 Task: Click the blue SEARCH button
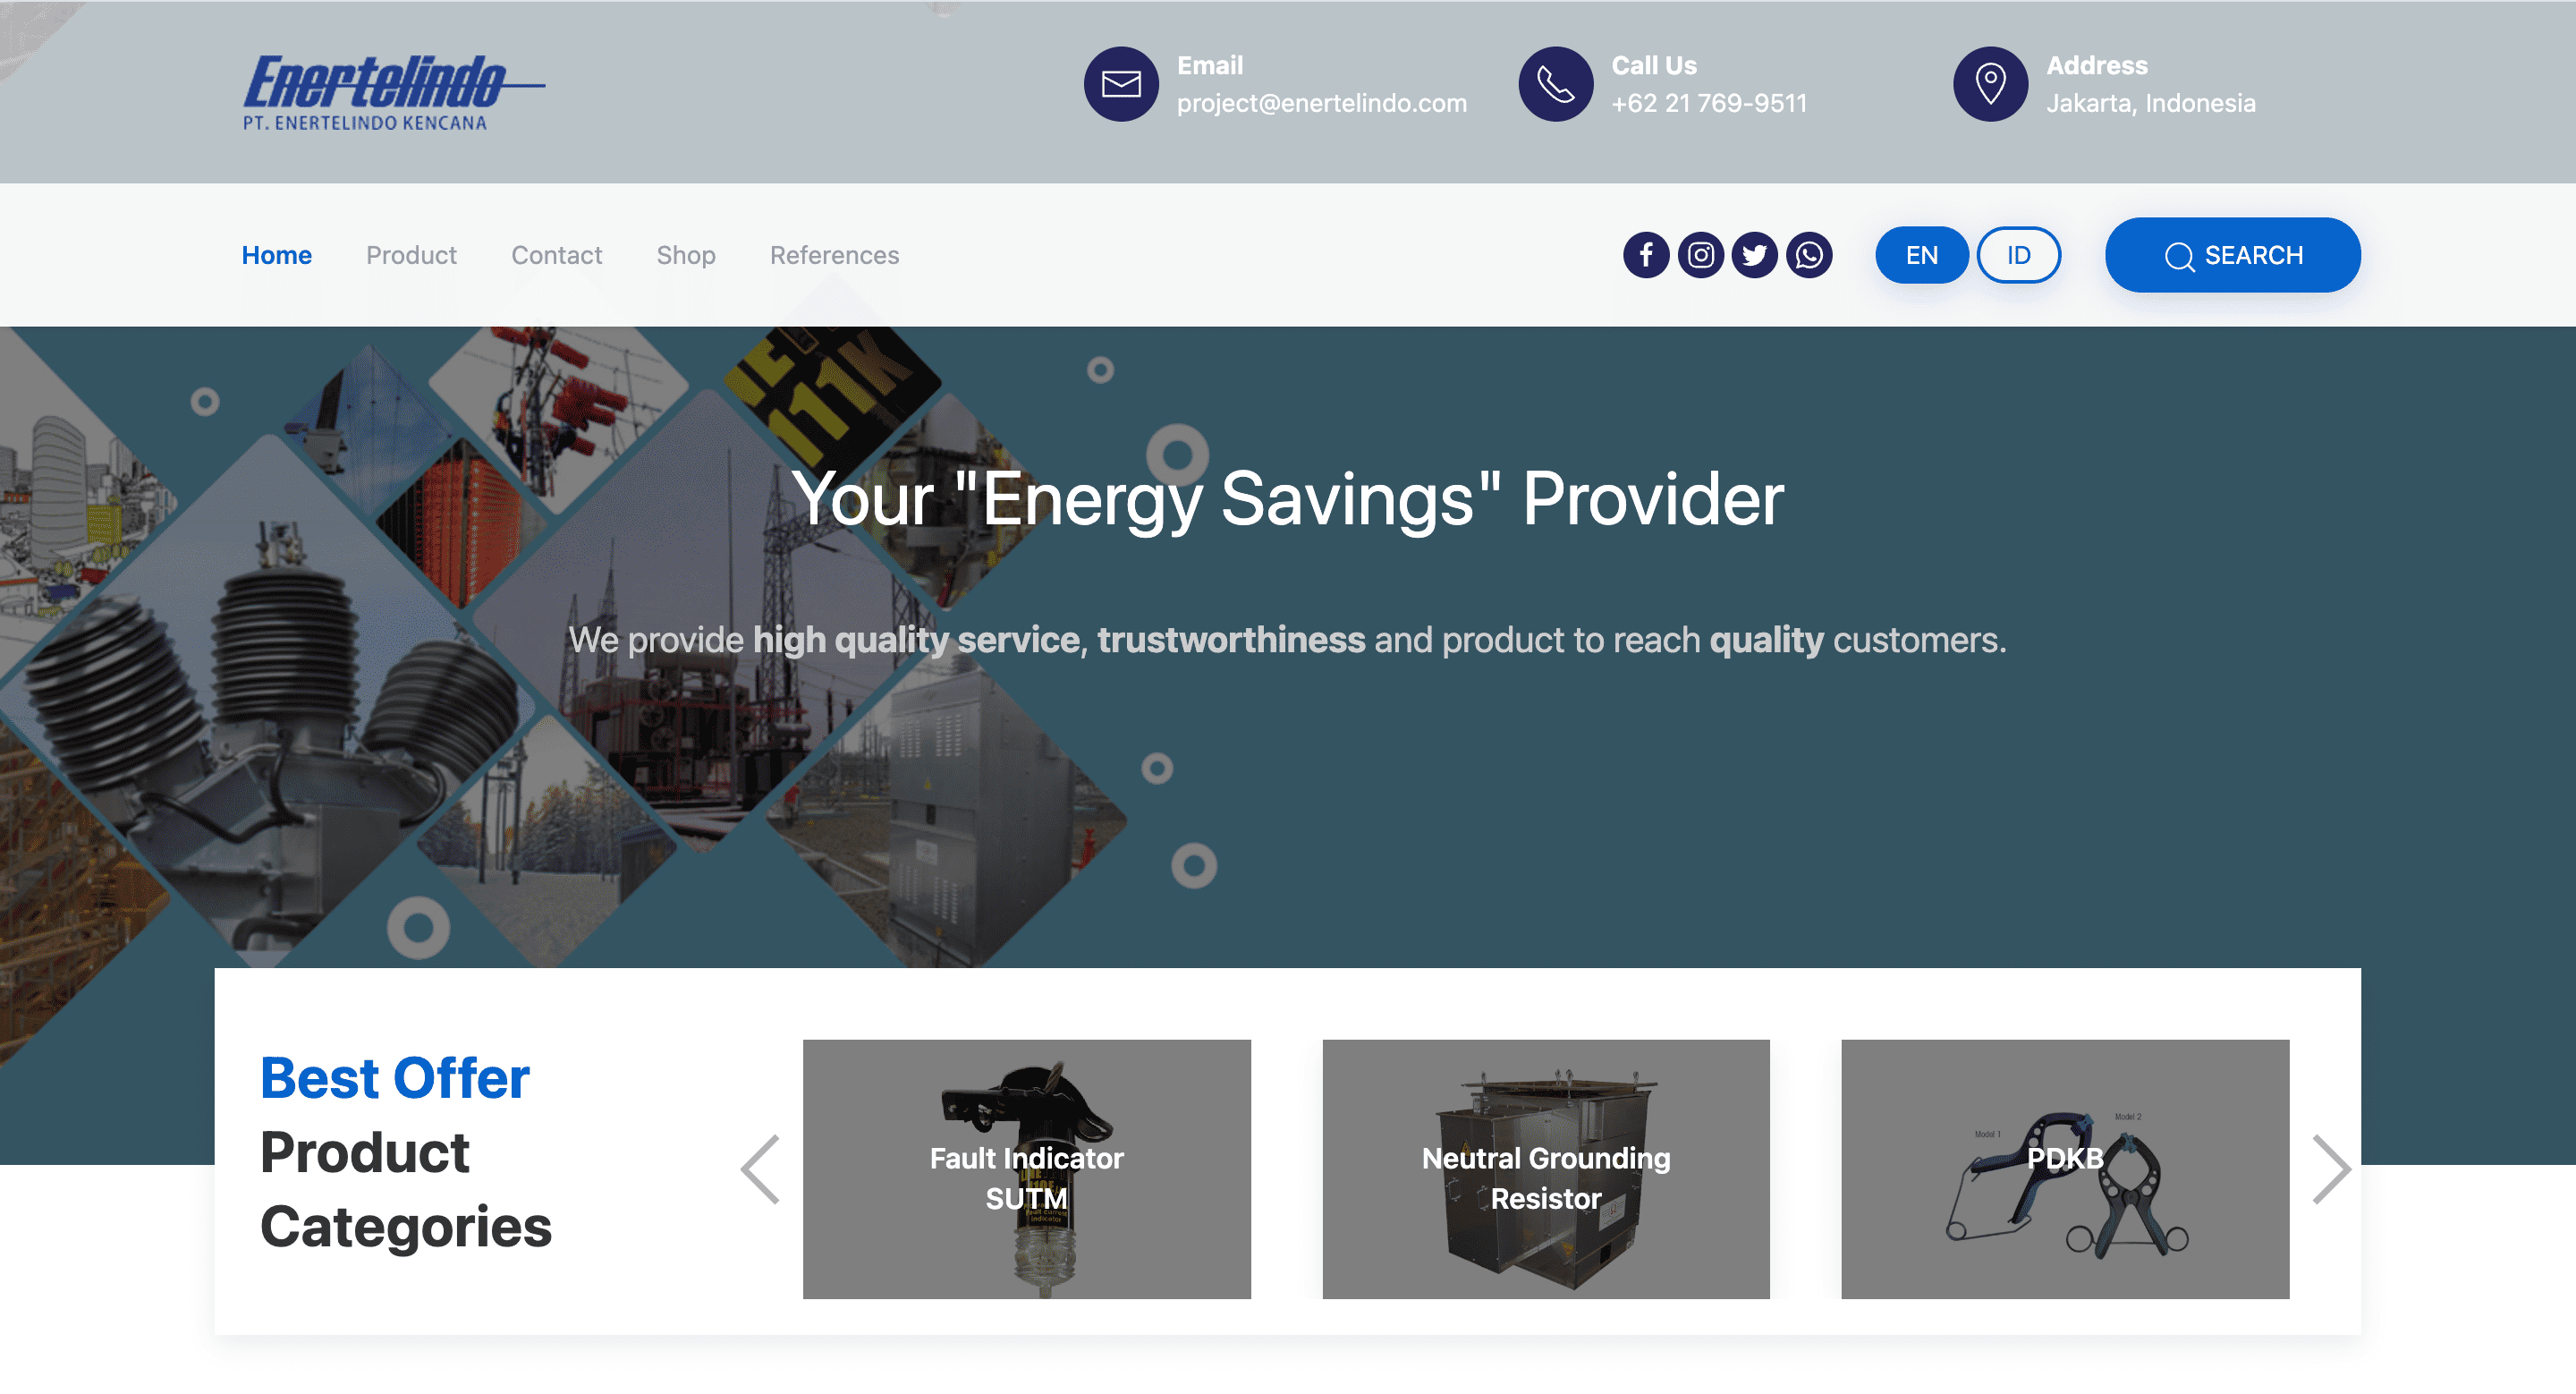point(2233,255)
